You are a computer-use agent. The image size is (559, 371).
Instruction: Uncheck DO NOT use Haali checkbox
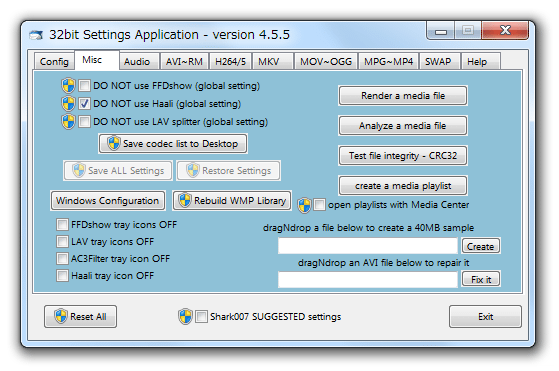84,104
